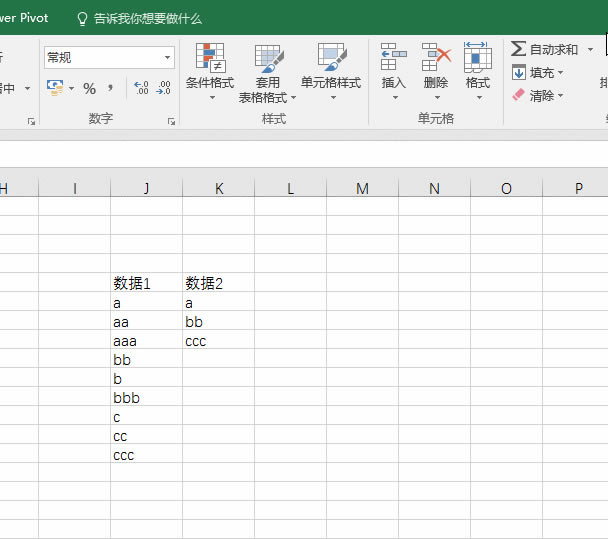Select the cell 'ccc' in column K

(219, 339)
